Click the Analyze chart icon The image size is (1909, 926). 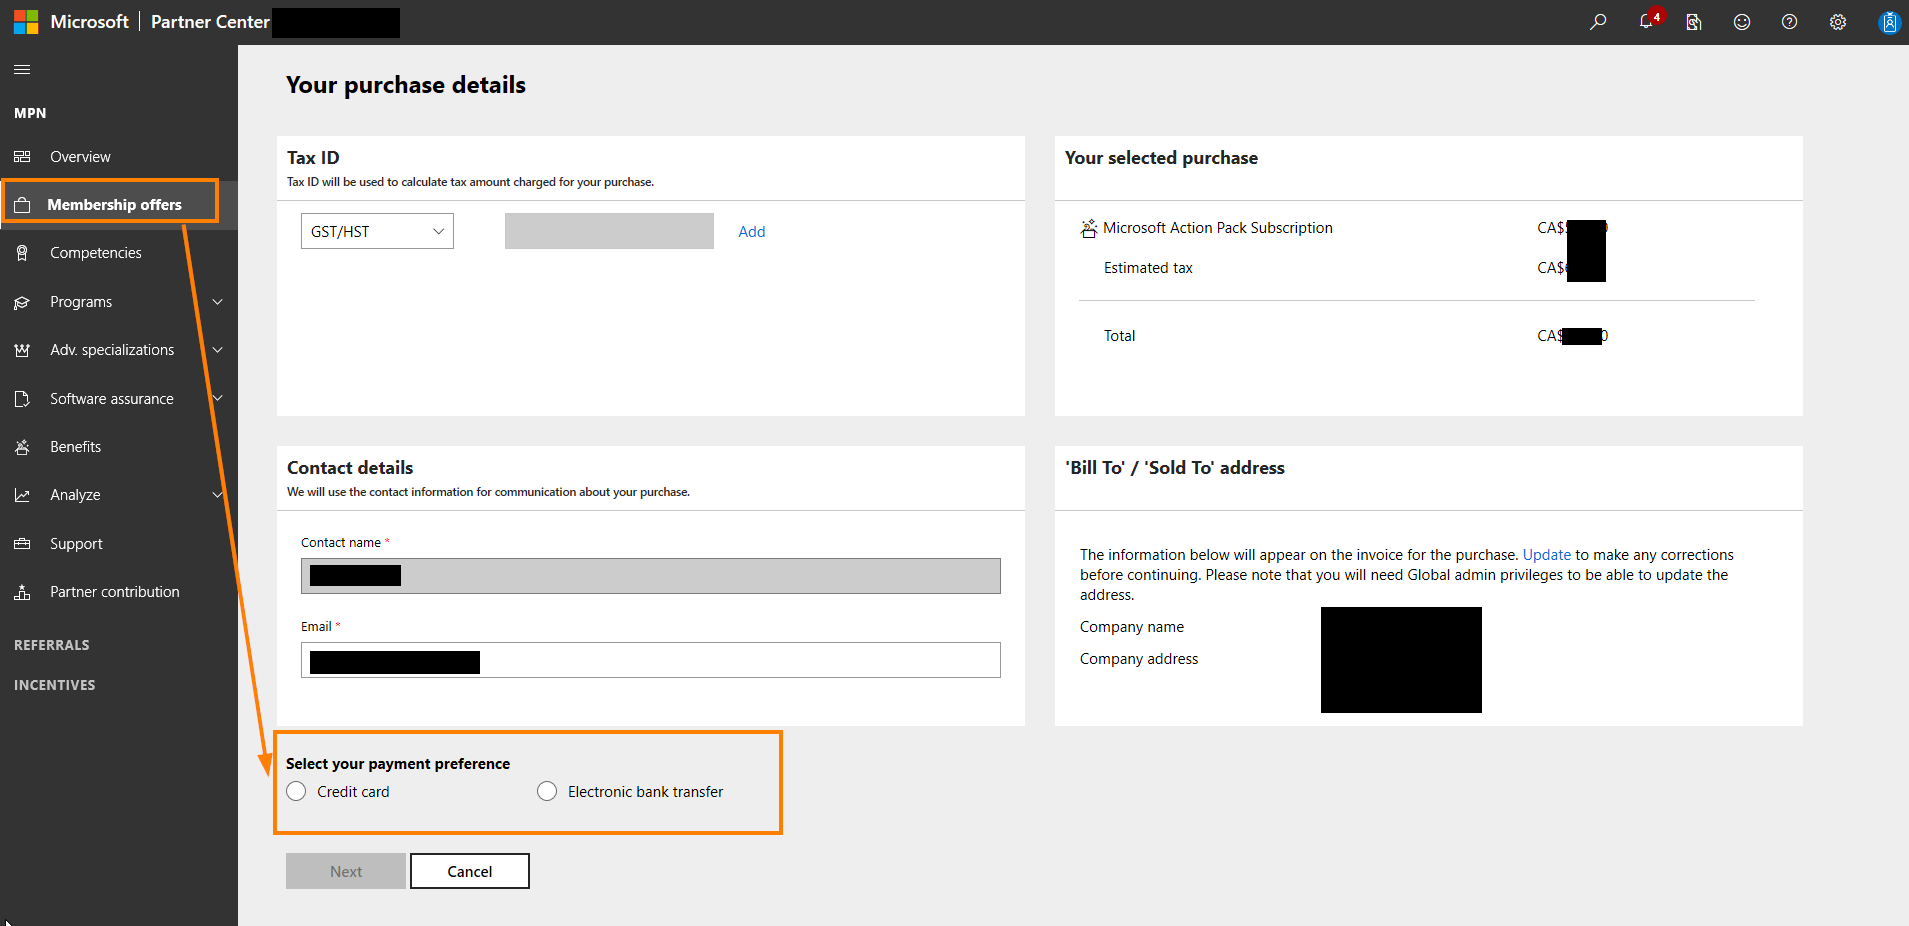click(22, 495)
